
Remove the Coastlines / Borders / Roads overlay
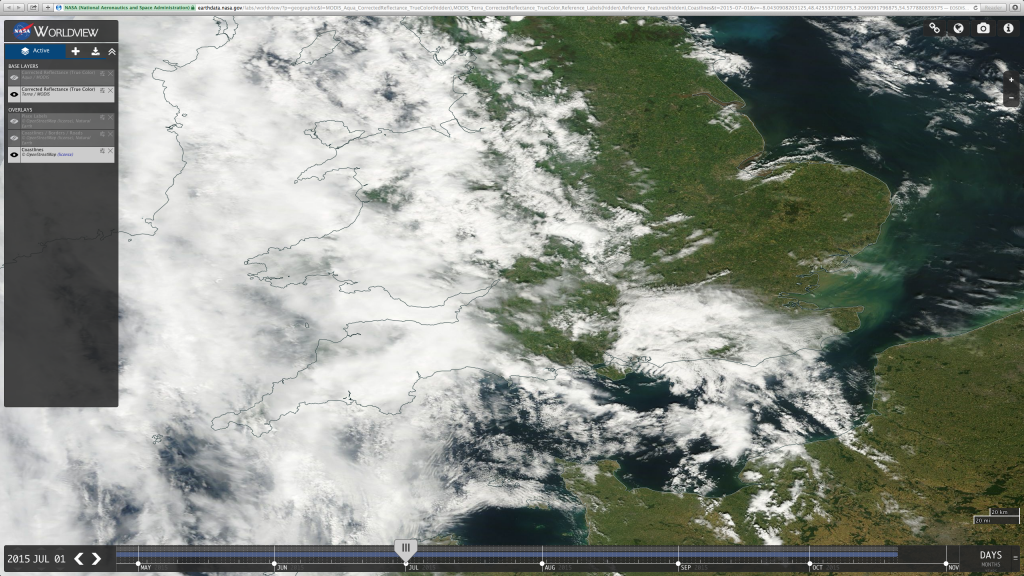[110, 135]
